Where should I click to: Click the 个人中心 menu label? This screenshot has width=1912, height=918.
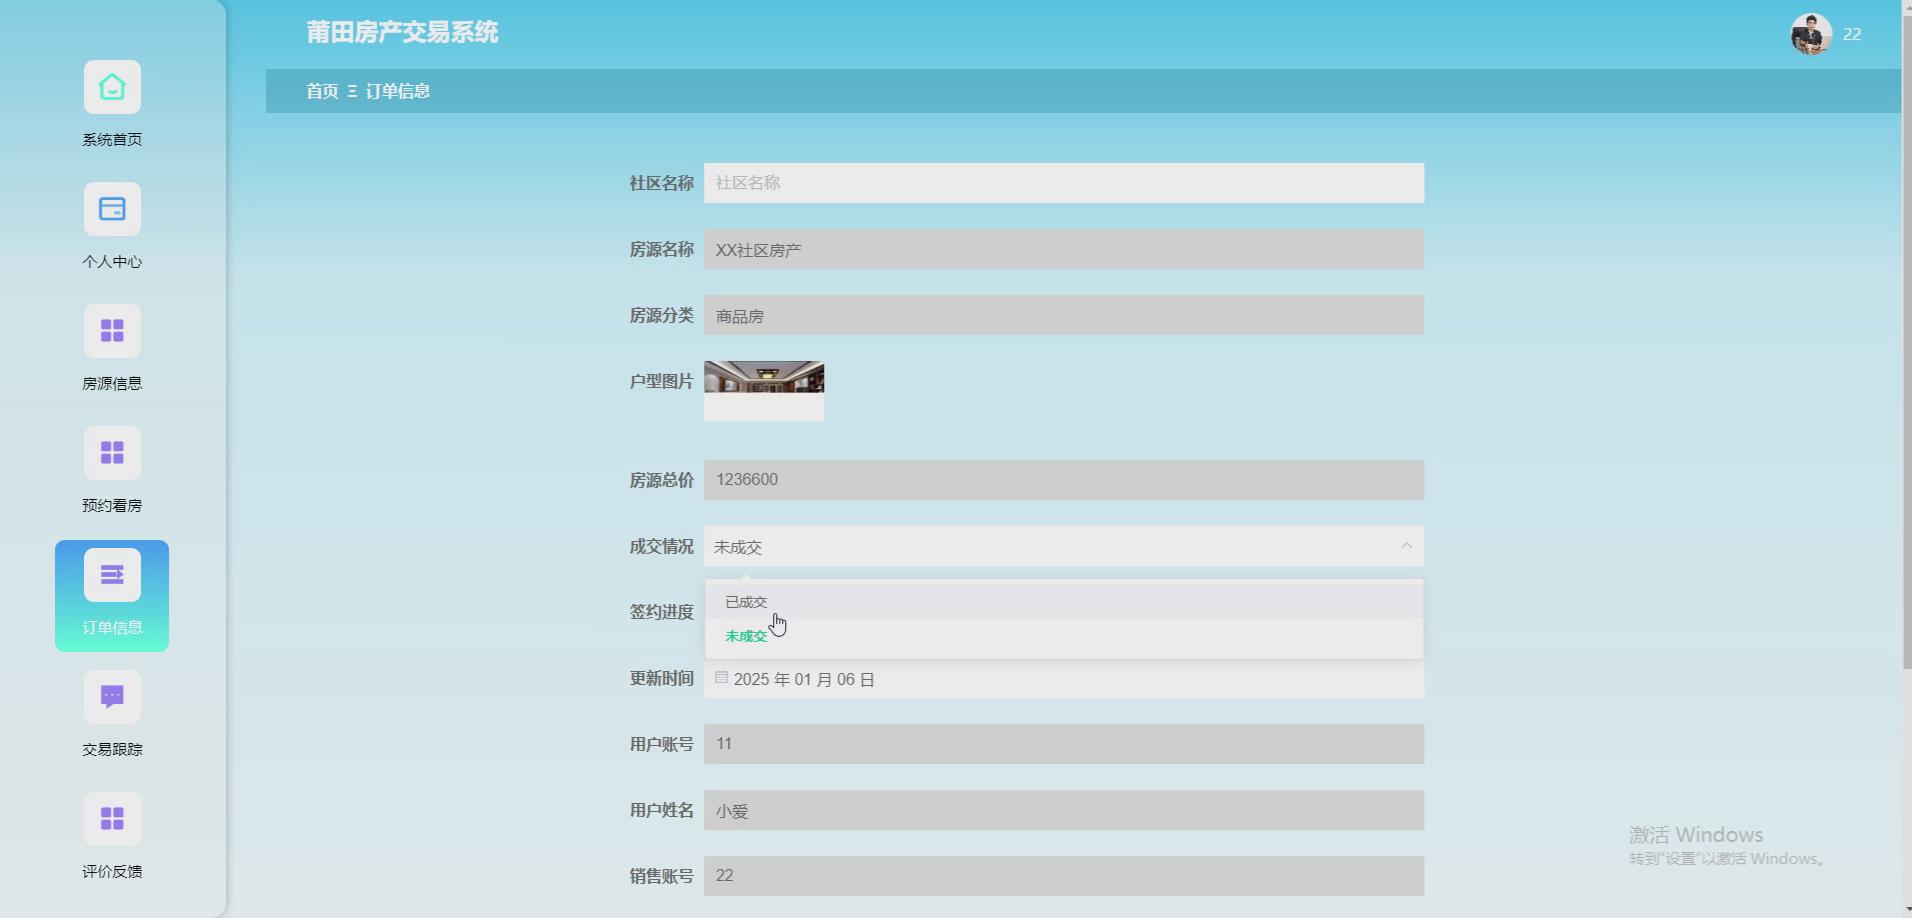tap(112, 262)
